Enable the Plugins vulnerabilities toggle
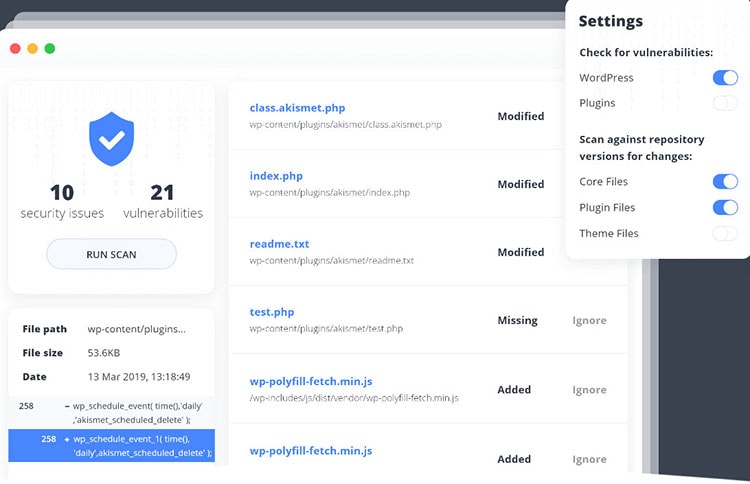750x484 pixels. pyautogui.click(x=724, y=103)
